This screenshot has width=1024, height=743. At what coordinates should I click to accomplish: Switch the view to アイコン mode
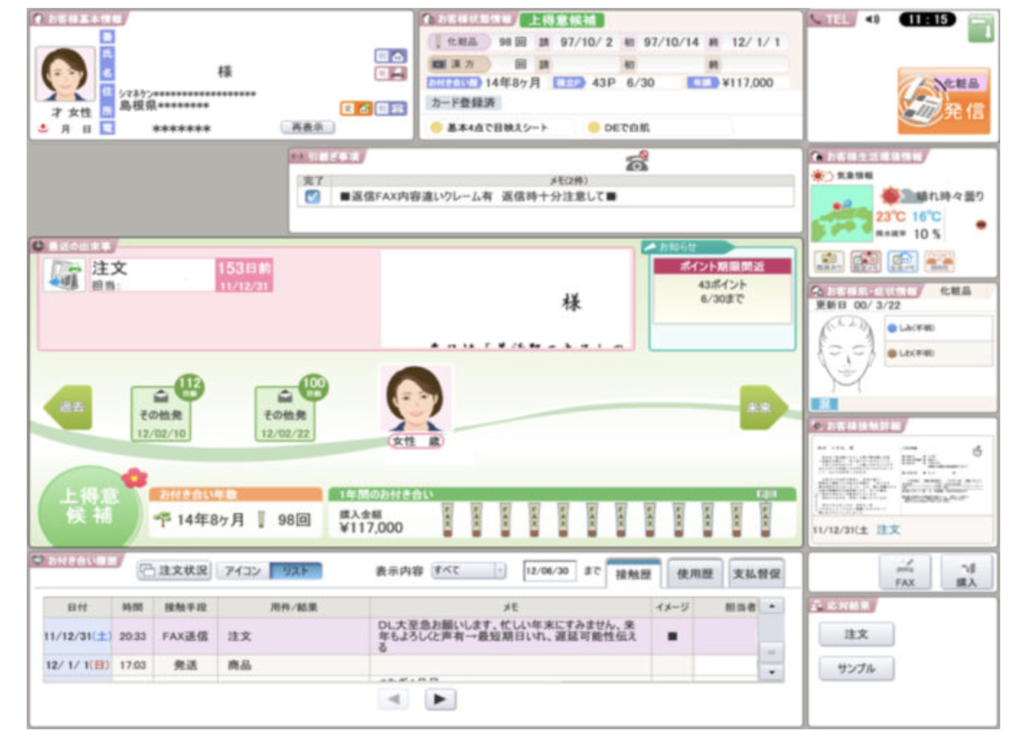tap(242, 571)
